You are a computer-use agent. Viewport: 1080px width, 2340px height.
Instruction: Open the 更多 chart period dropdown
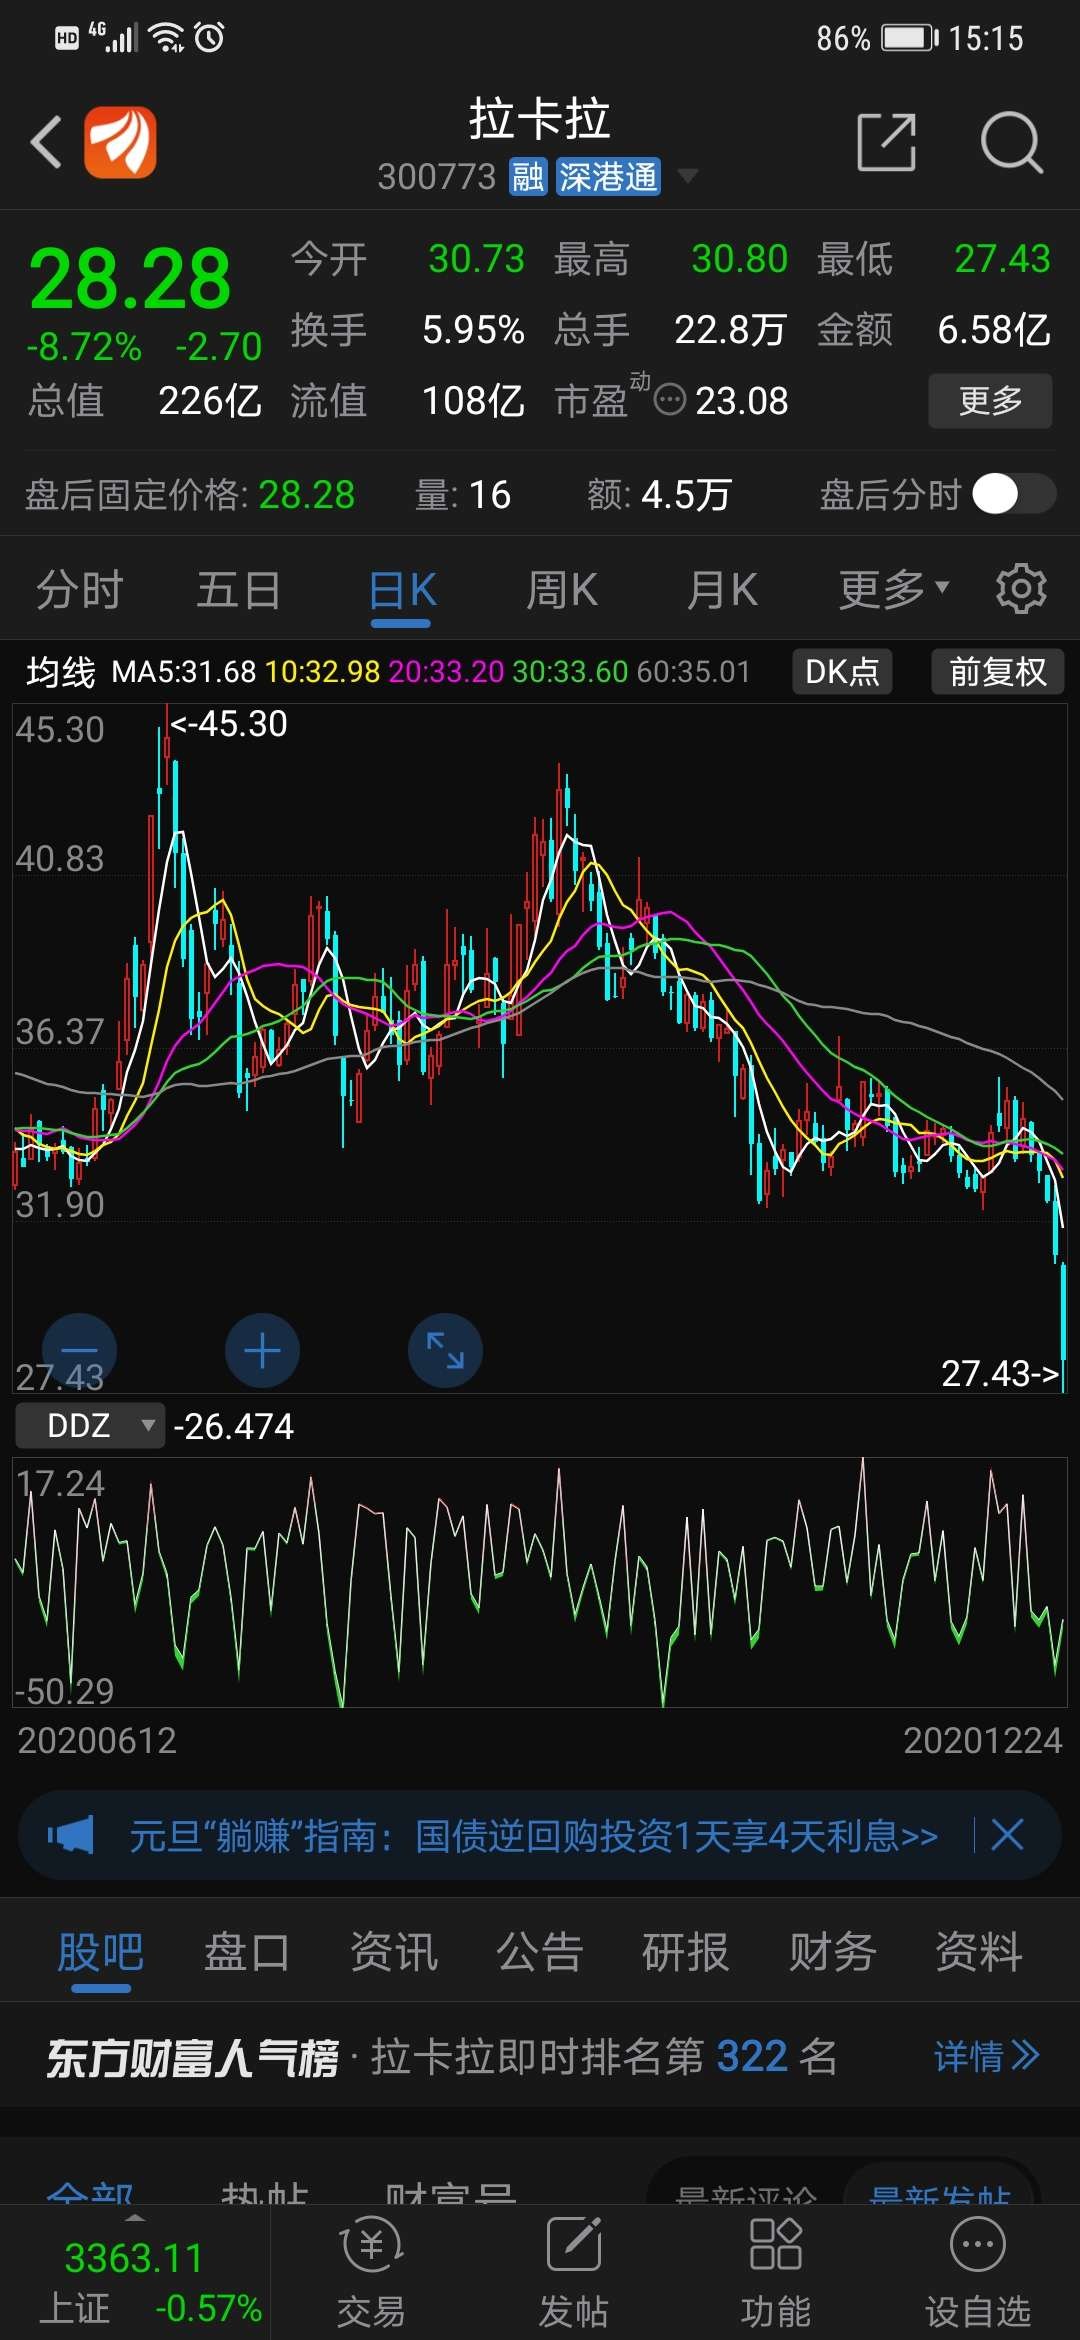[893, 589]
